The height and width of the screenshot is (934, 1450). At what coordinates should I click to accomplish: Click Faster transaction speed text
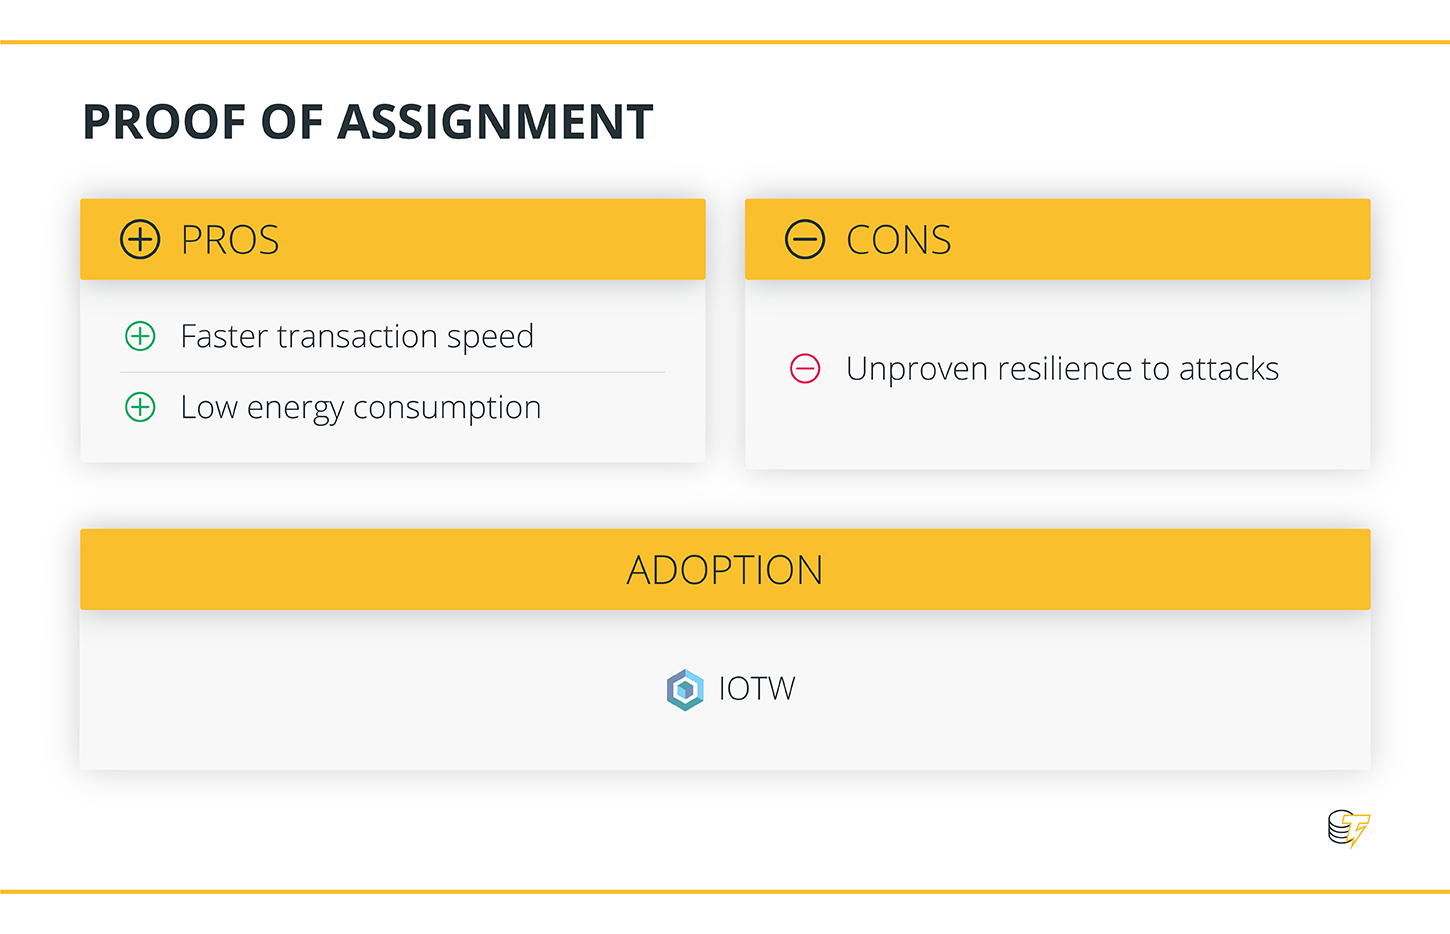[x=357, y=337]
